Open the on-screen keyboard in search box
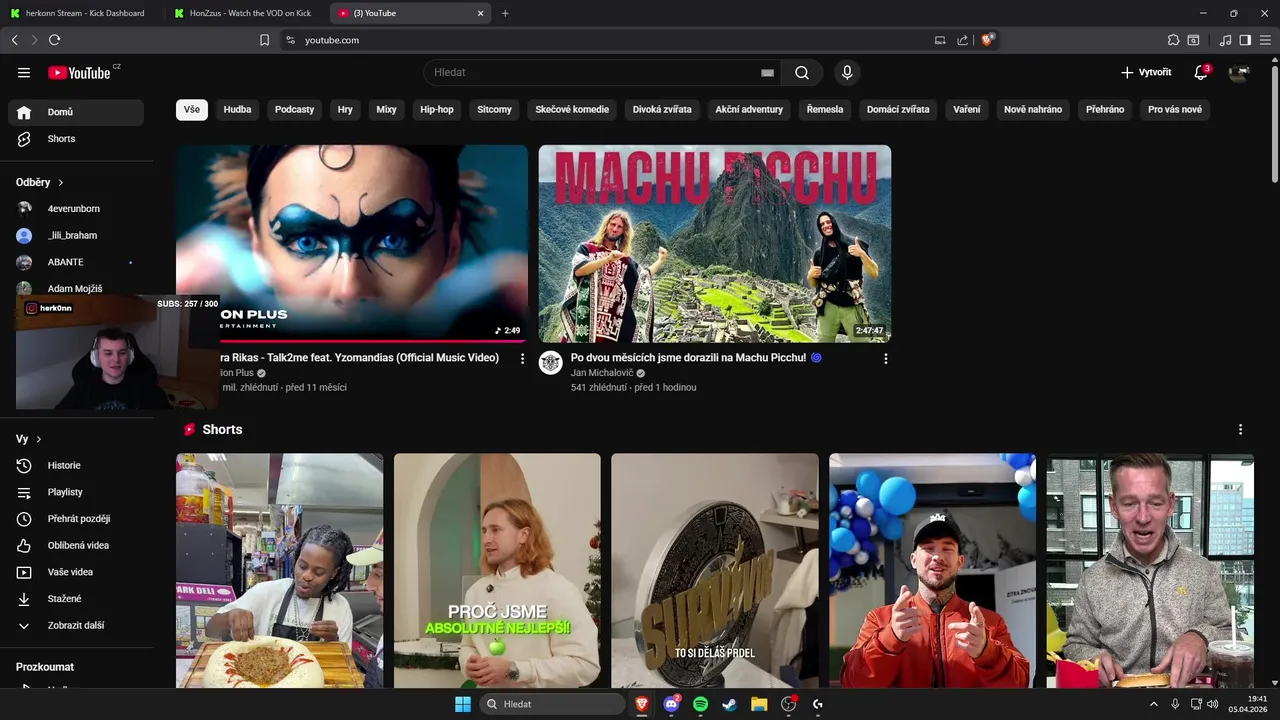The width and height of the screenshot is (1280, 720). pos(767,72)
